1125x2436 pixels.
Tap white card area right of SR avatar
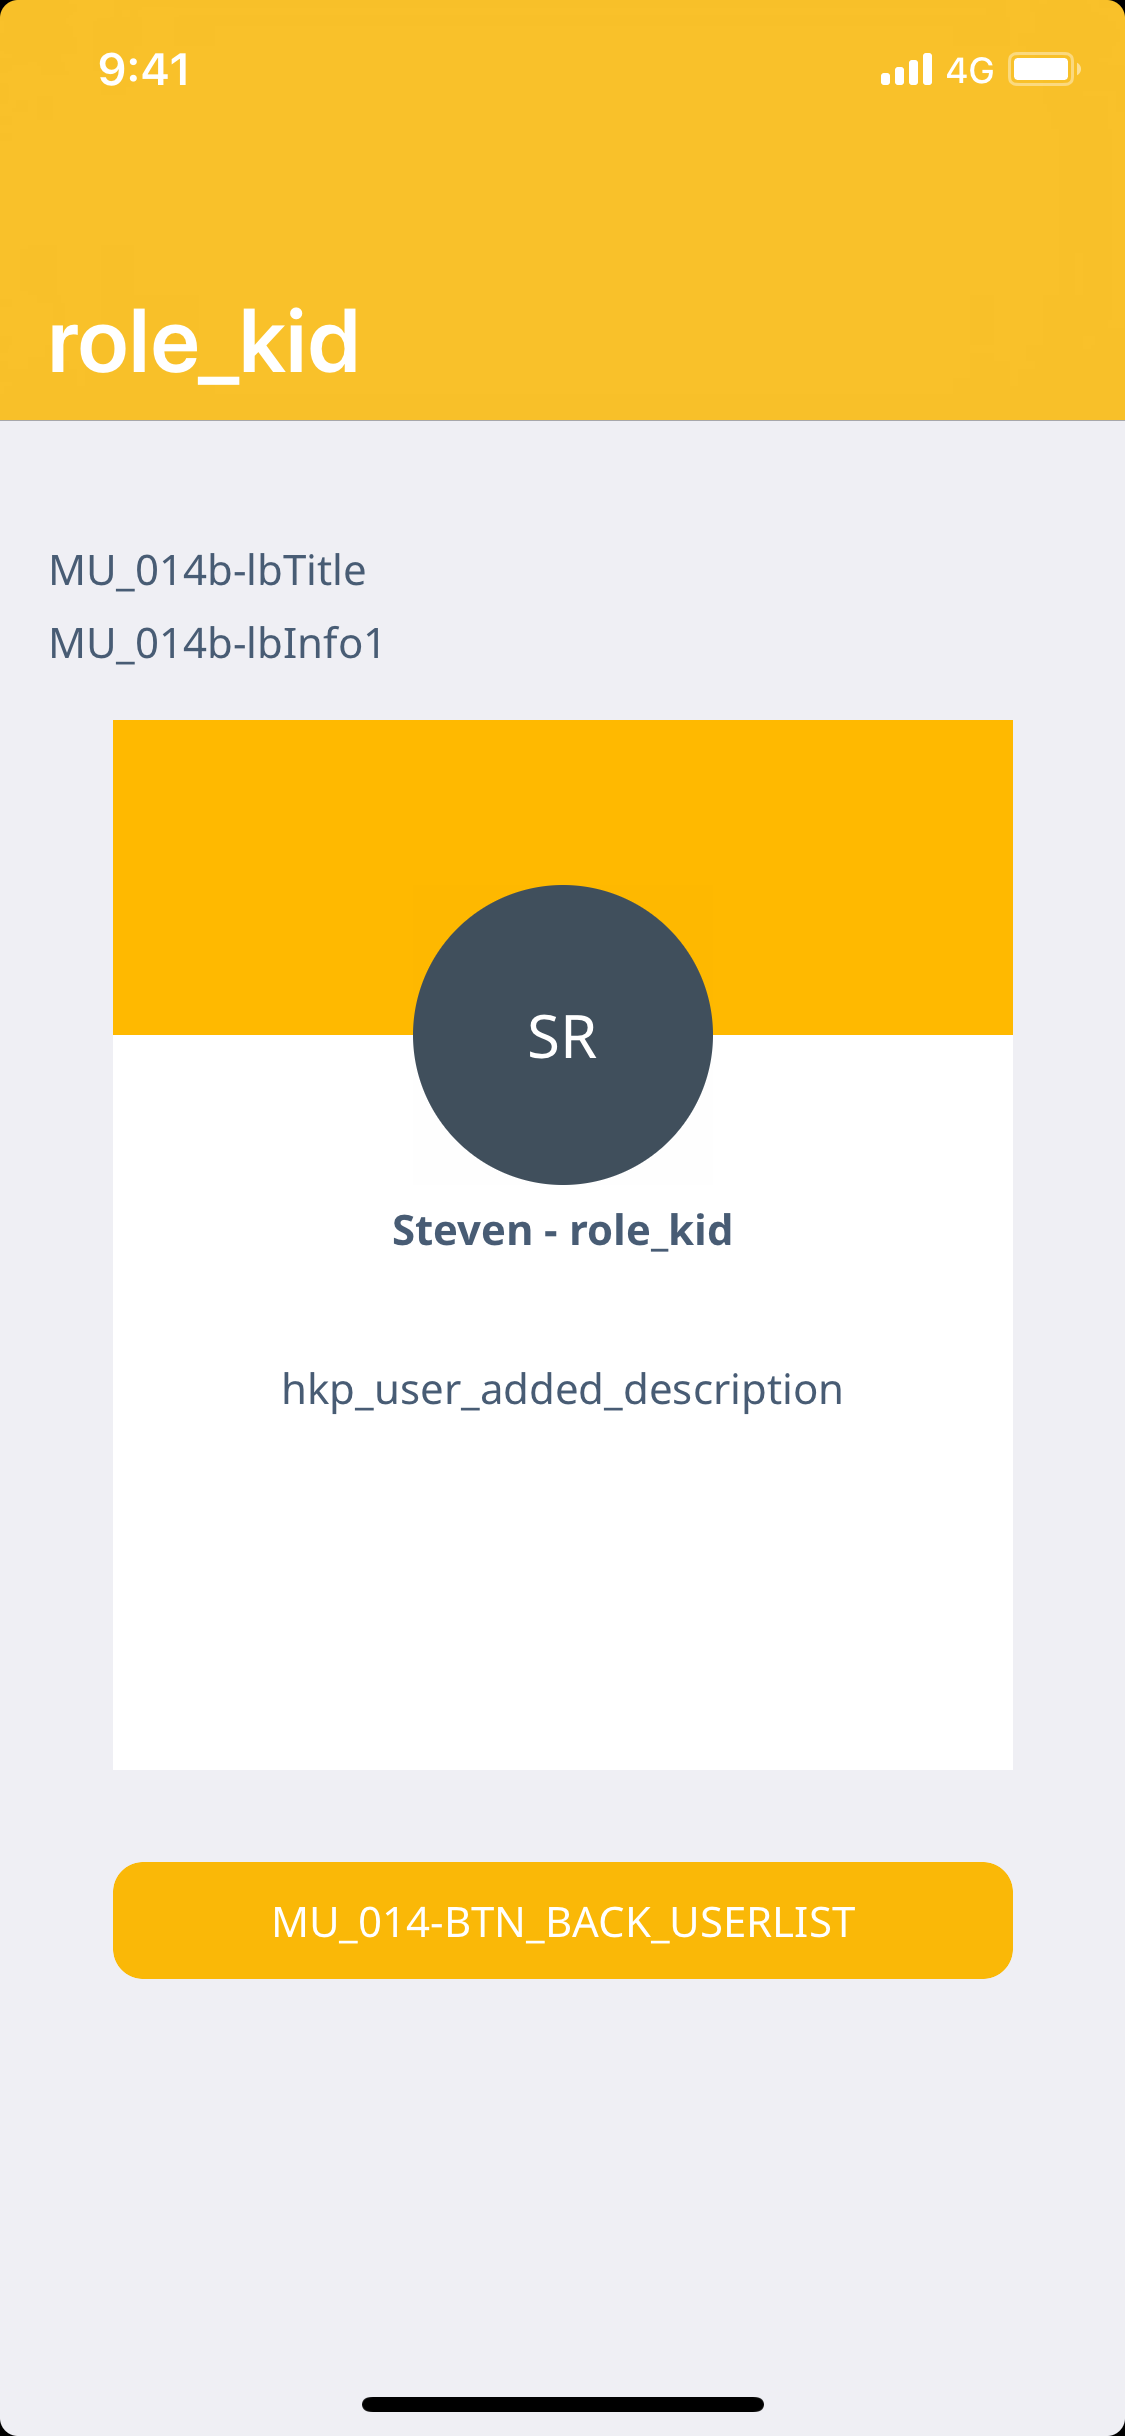860,1110
